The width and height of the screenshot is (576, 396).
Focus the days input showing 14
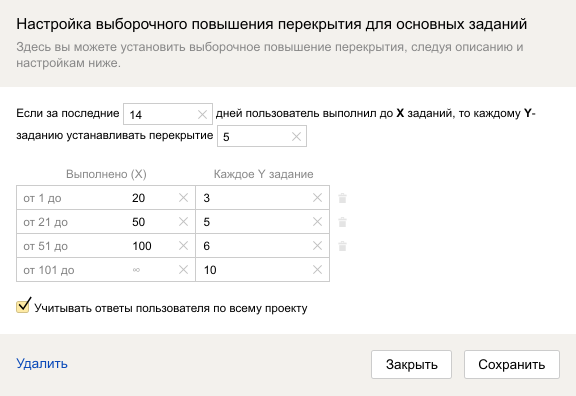pyautogui.click(x=160, y=115)
